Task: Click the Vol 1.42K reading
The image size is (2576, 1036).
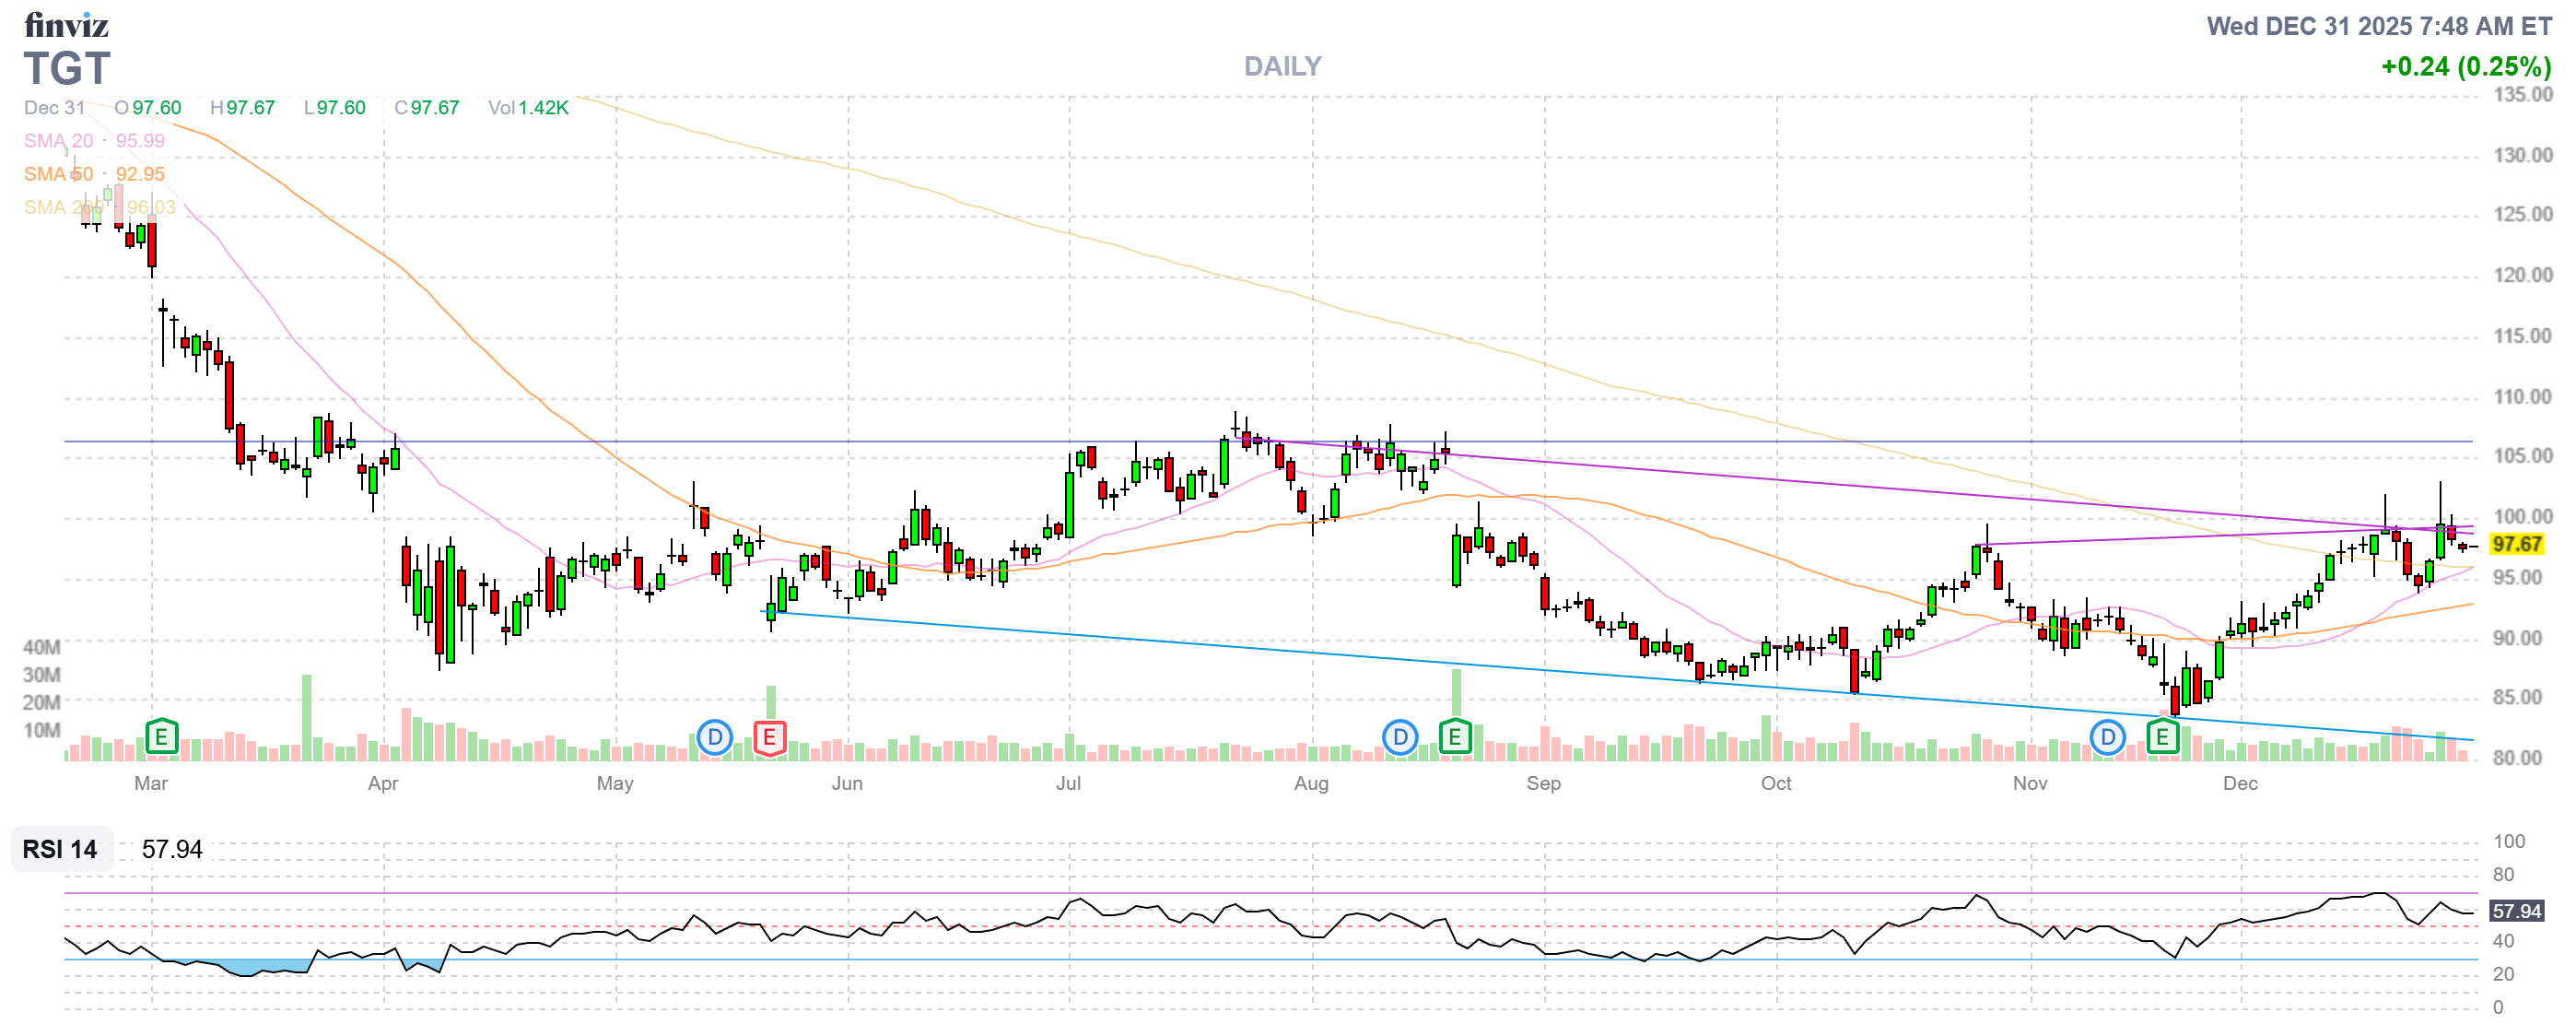Action: click(528, 108)
